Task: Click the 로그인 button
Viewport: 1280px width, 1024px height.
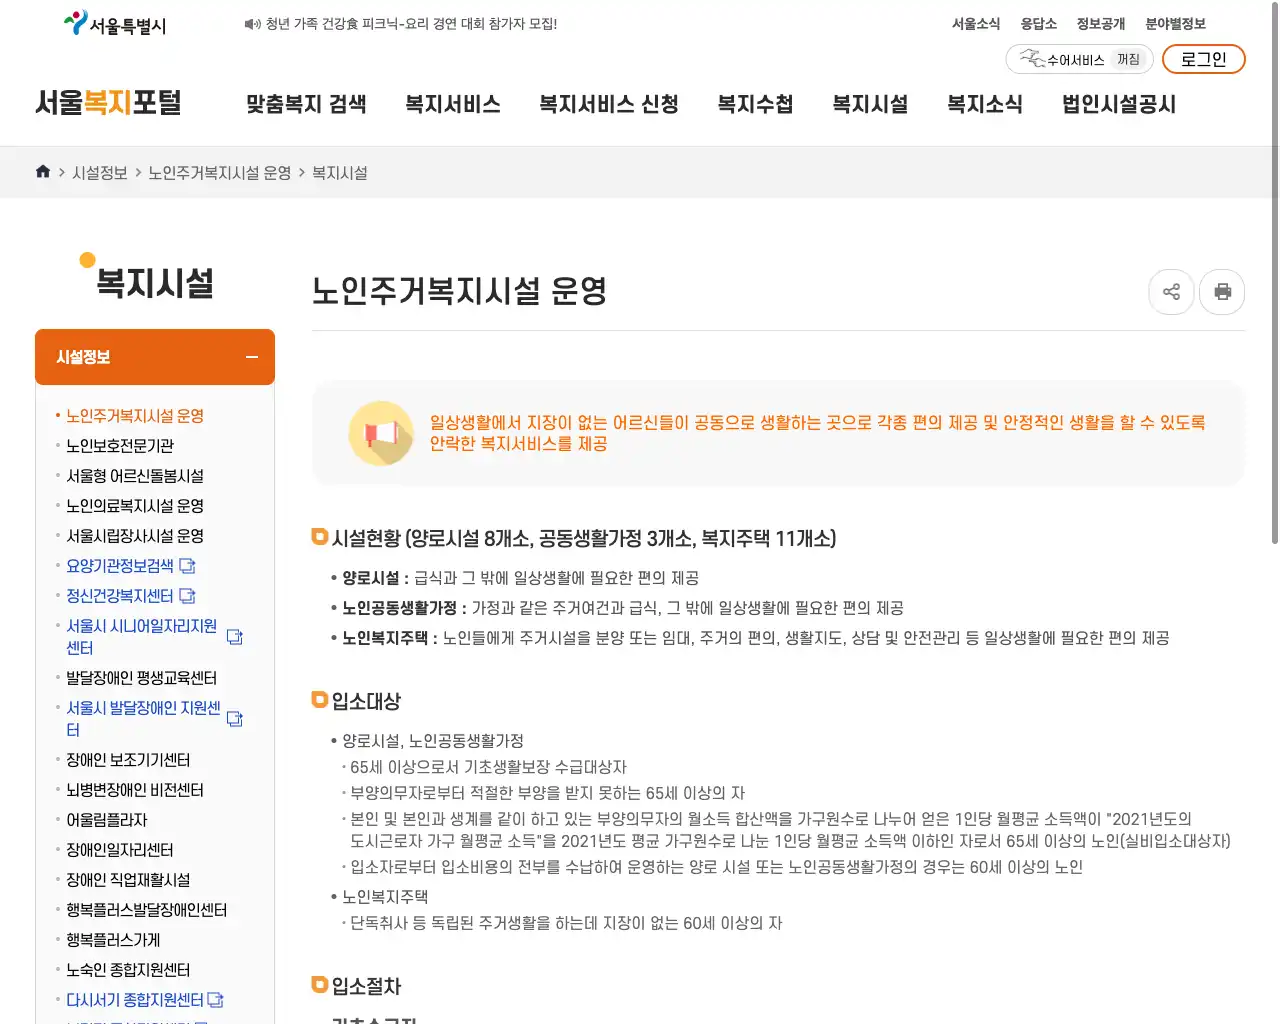Action: [x=1204, y=59]
